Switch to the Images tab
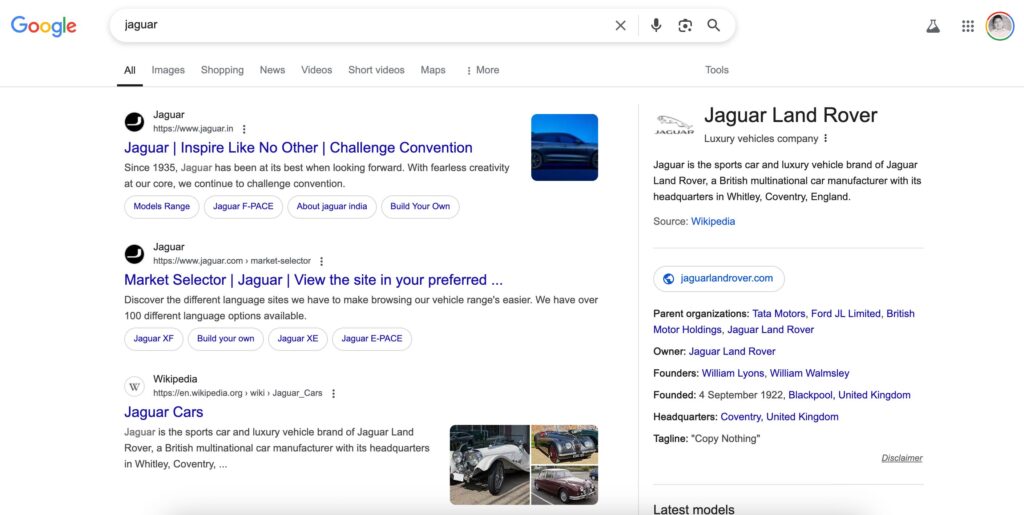 [168, 70]
